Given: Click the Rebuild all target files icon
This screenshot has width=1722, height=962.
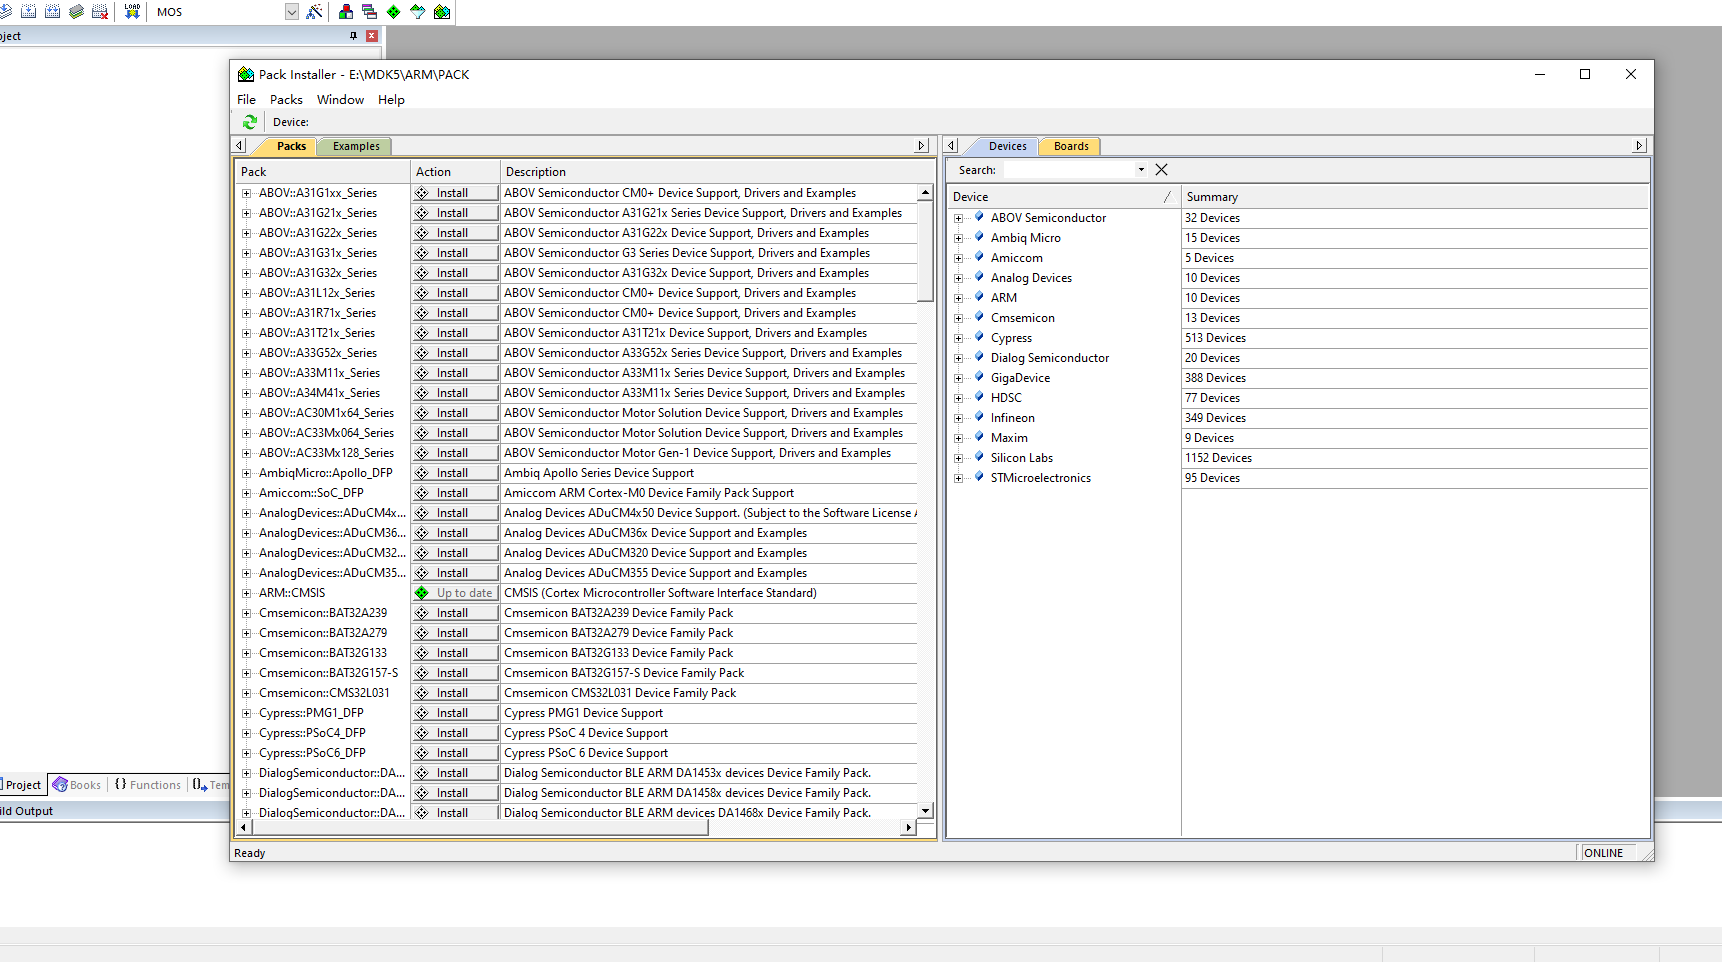Looking at the screenshot, I should coord(52,12).
